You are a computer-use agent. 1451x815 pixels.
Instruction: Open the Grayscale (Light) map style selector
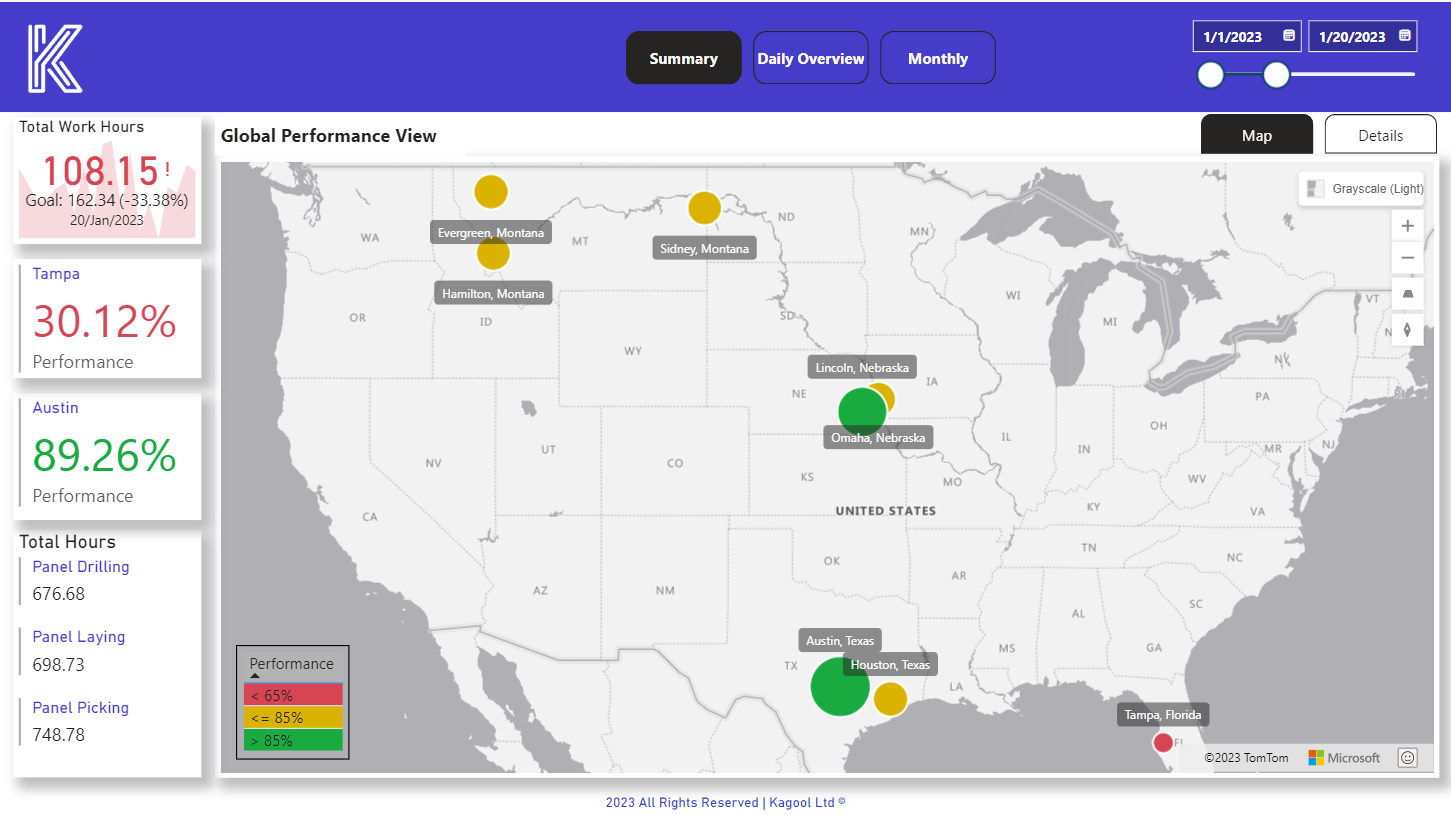[1361, 189]
